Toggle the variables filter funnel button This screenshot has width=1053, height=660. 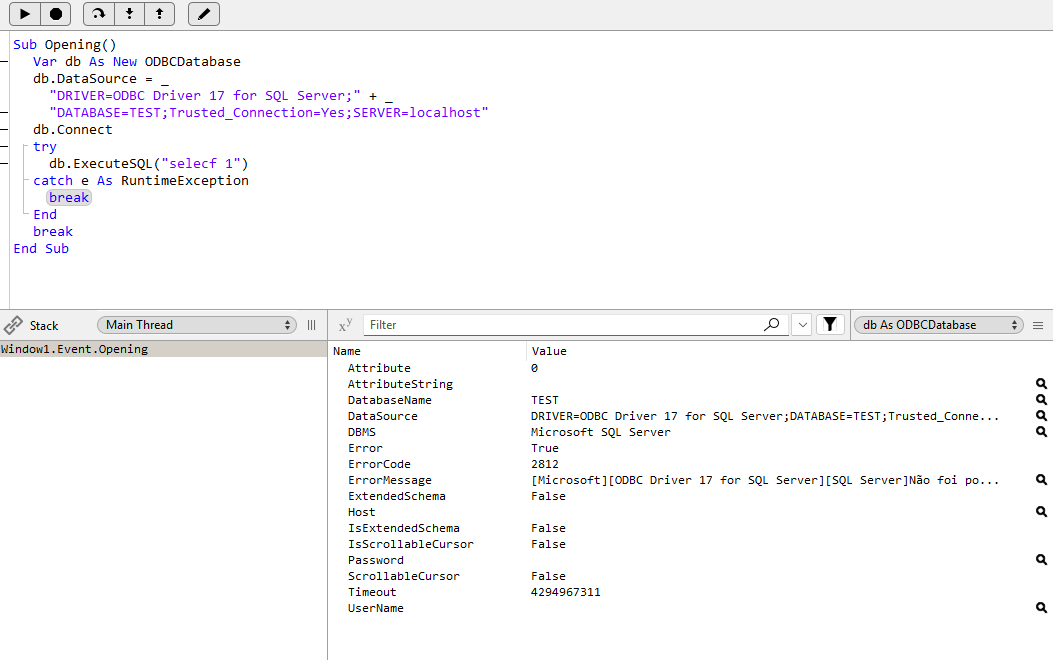click(x=830, y=325)
